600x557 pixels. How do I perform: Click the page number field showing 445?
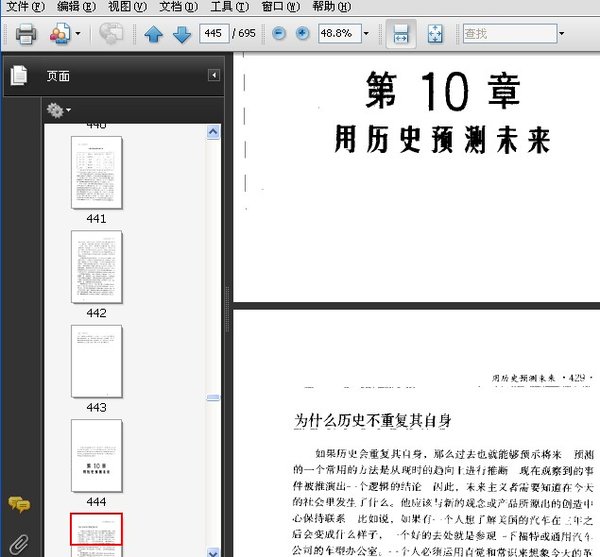click(x=214, y=33)
